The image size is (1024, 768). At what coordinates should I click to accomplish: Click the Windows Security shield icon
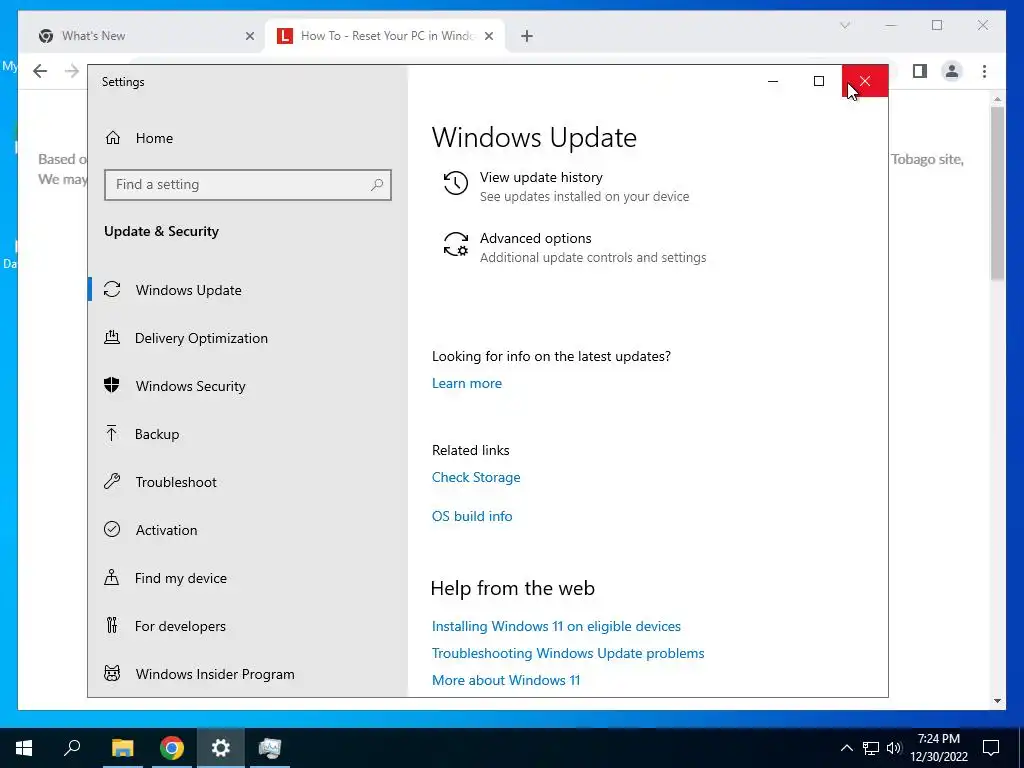coord(112,385)
